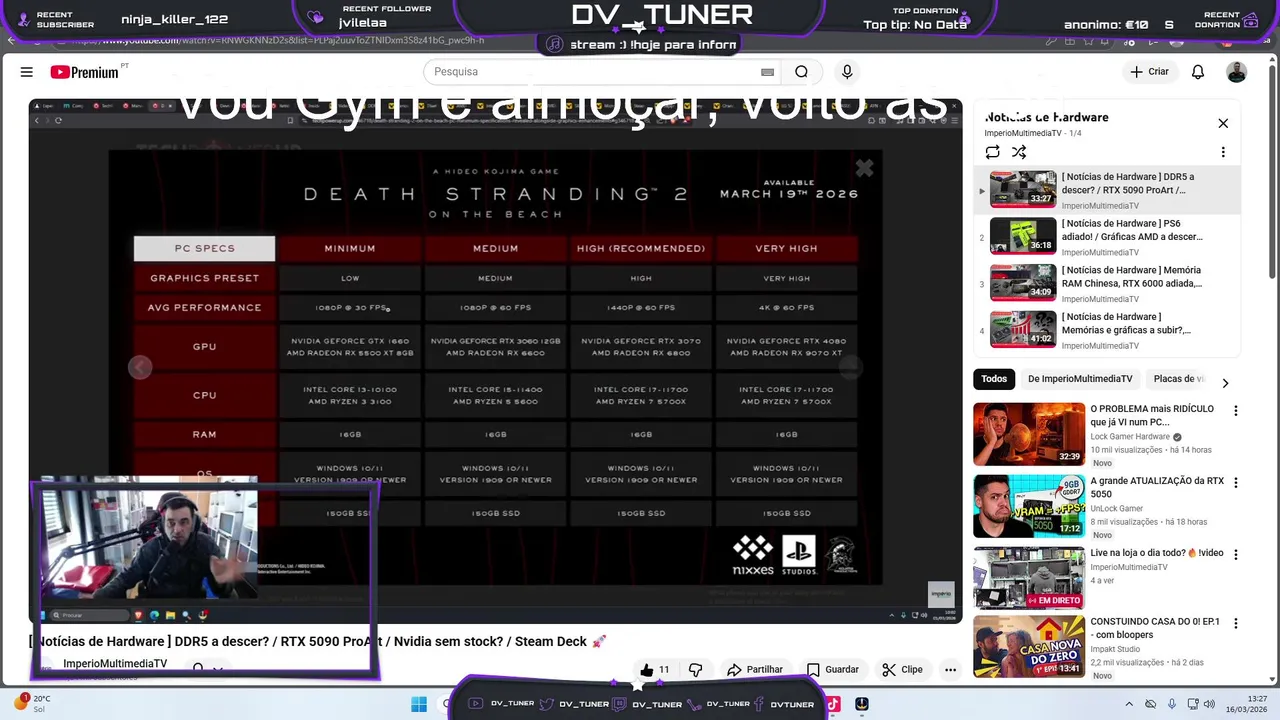Open the YouTube guide hamburger menu
Image resolution: width=1280 pixels, height=720 pixels.
[x=27, y=72]
